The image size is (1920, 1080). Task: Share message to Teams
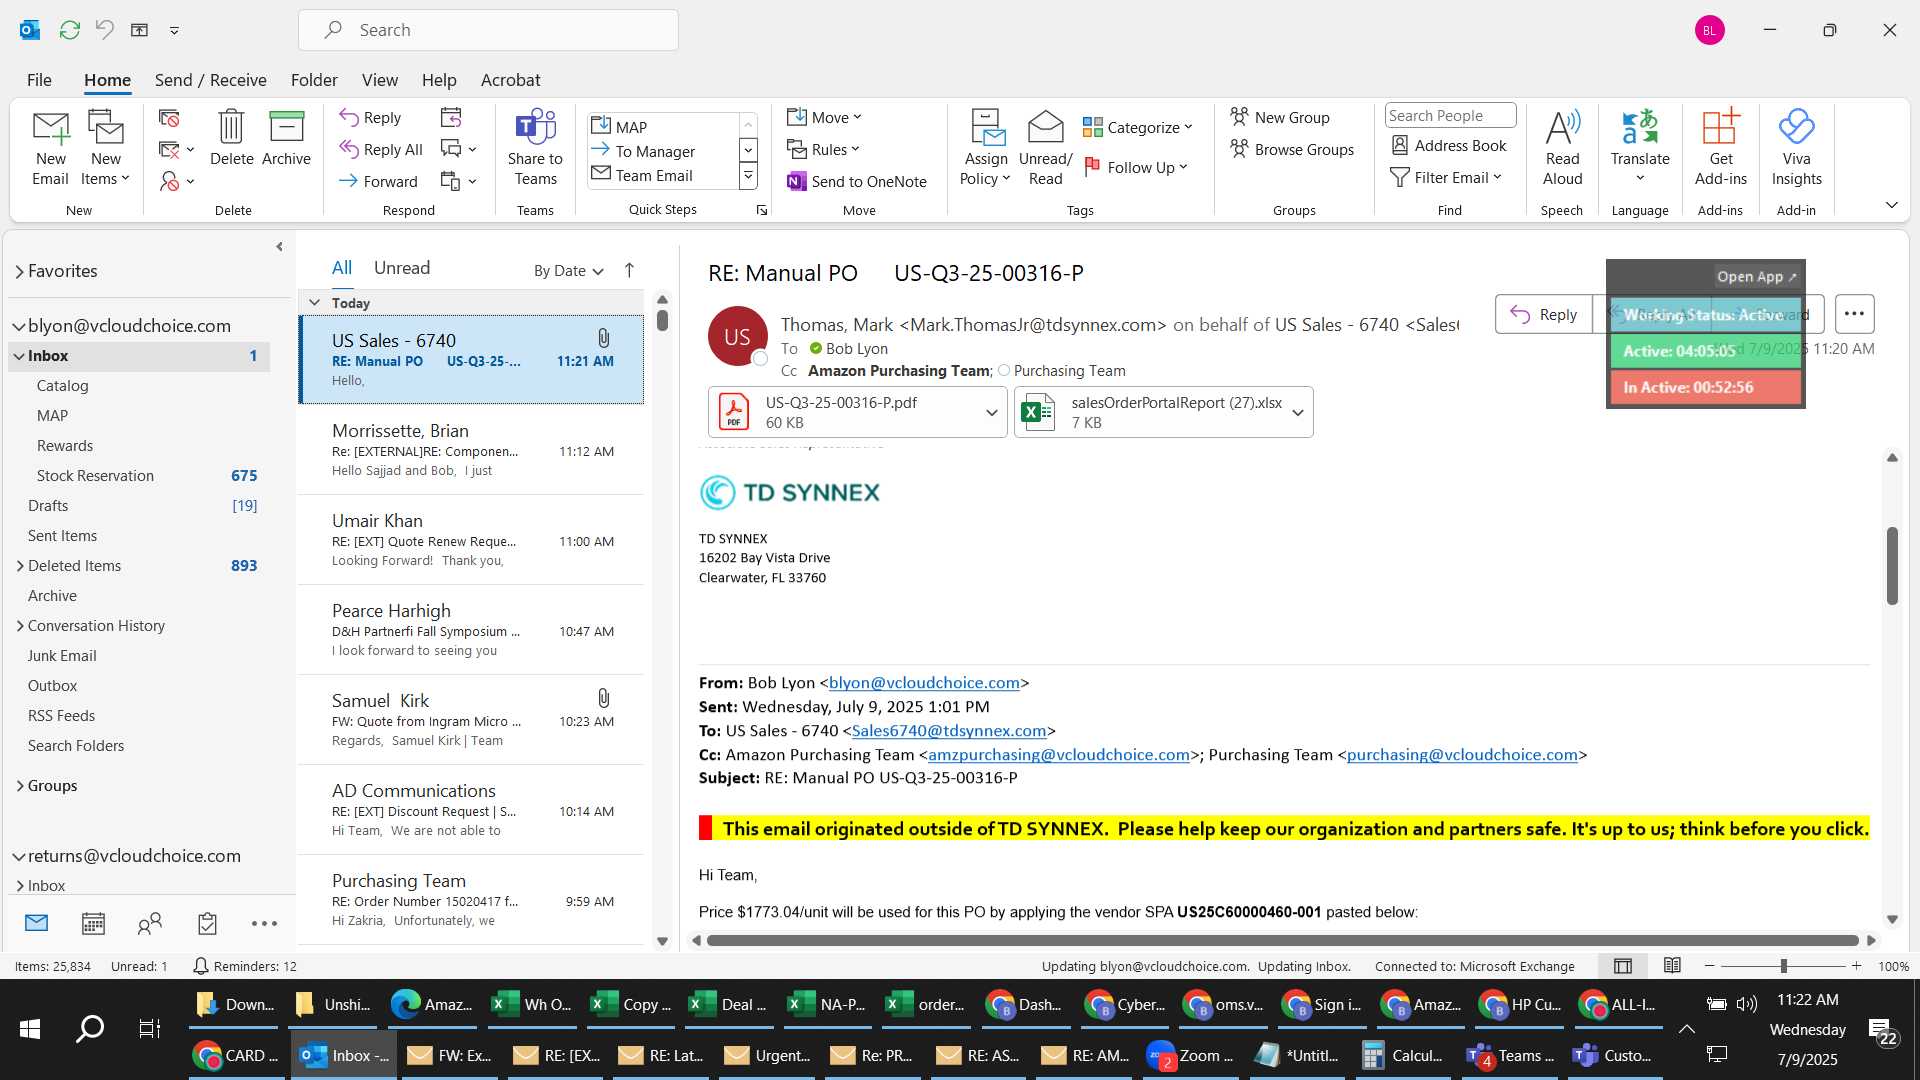pyautogui.click(x=535, y=148)
